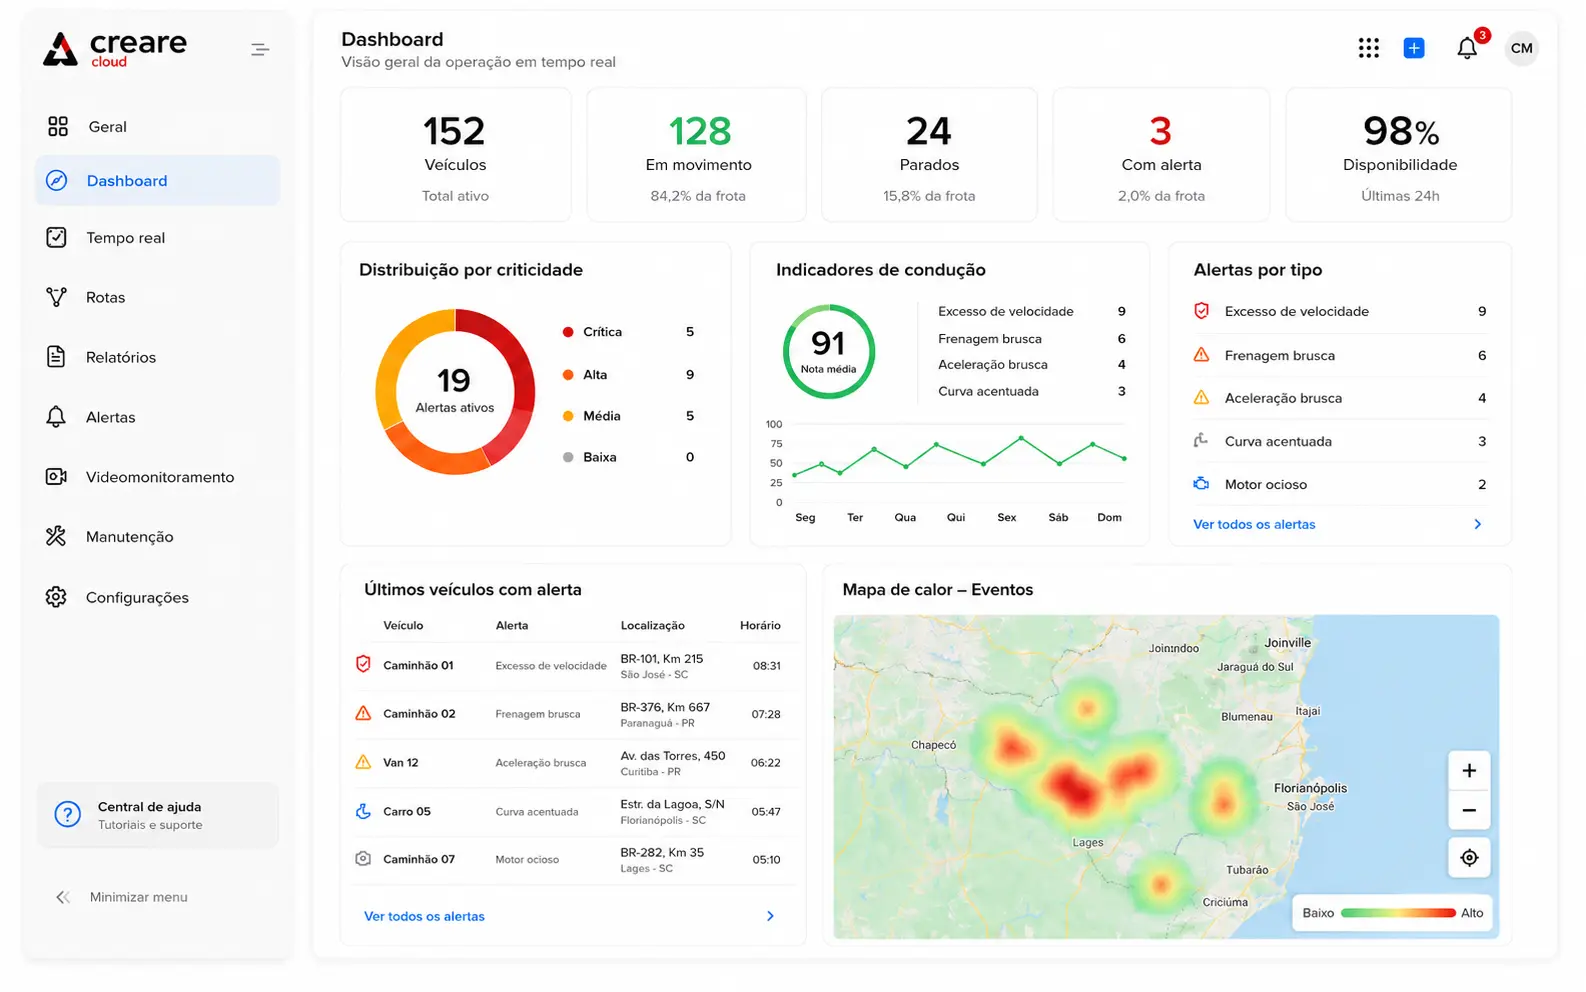Go to Tempo real section

[157, 237]
